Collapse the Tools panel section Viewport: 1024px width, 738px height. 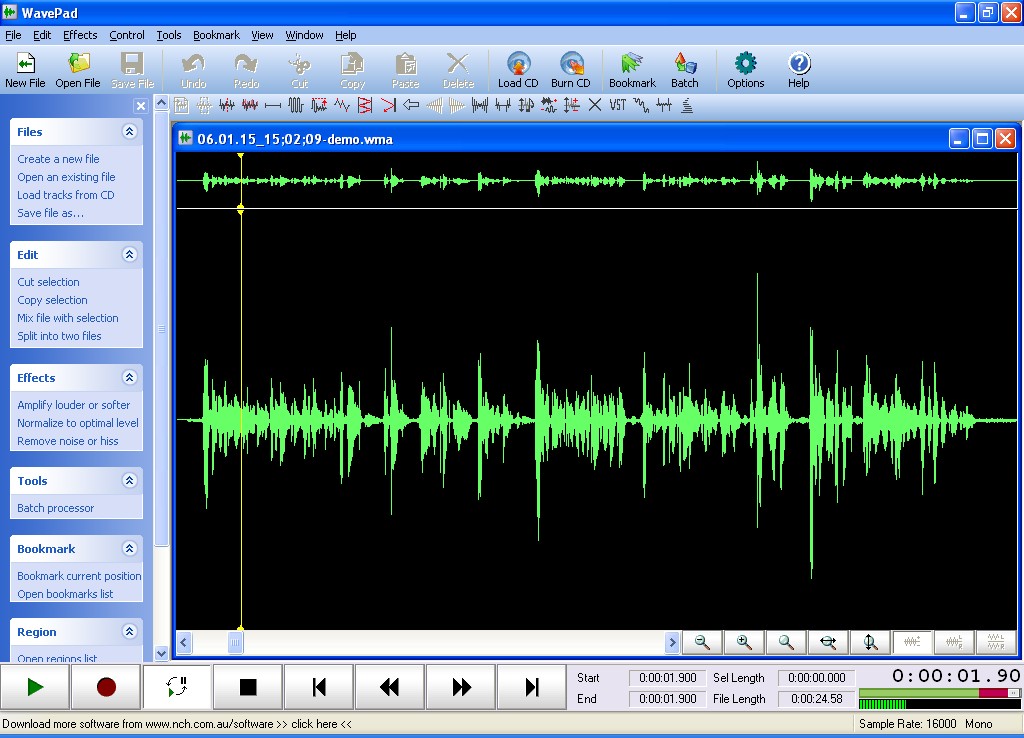129,480
